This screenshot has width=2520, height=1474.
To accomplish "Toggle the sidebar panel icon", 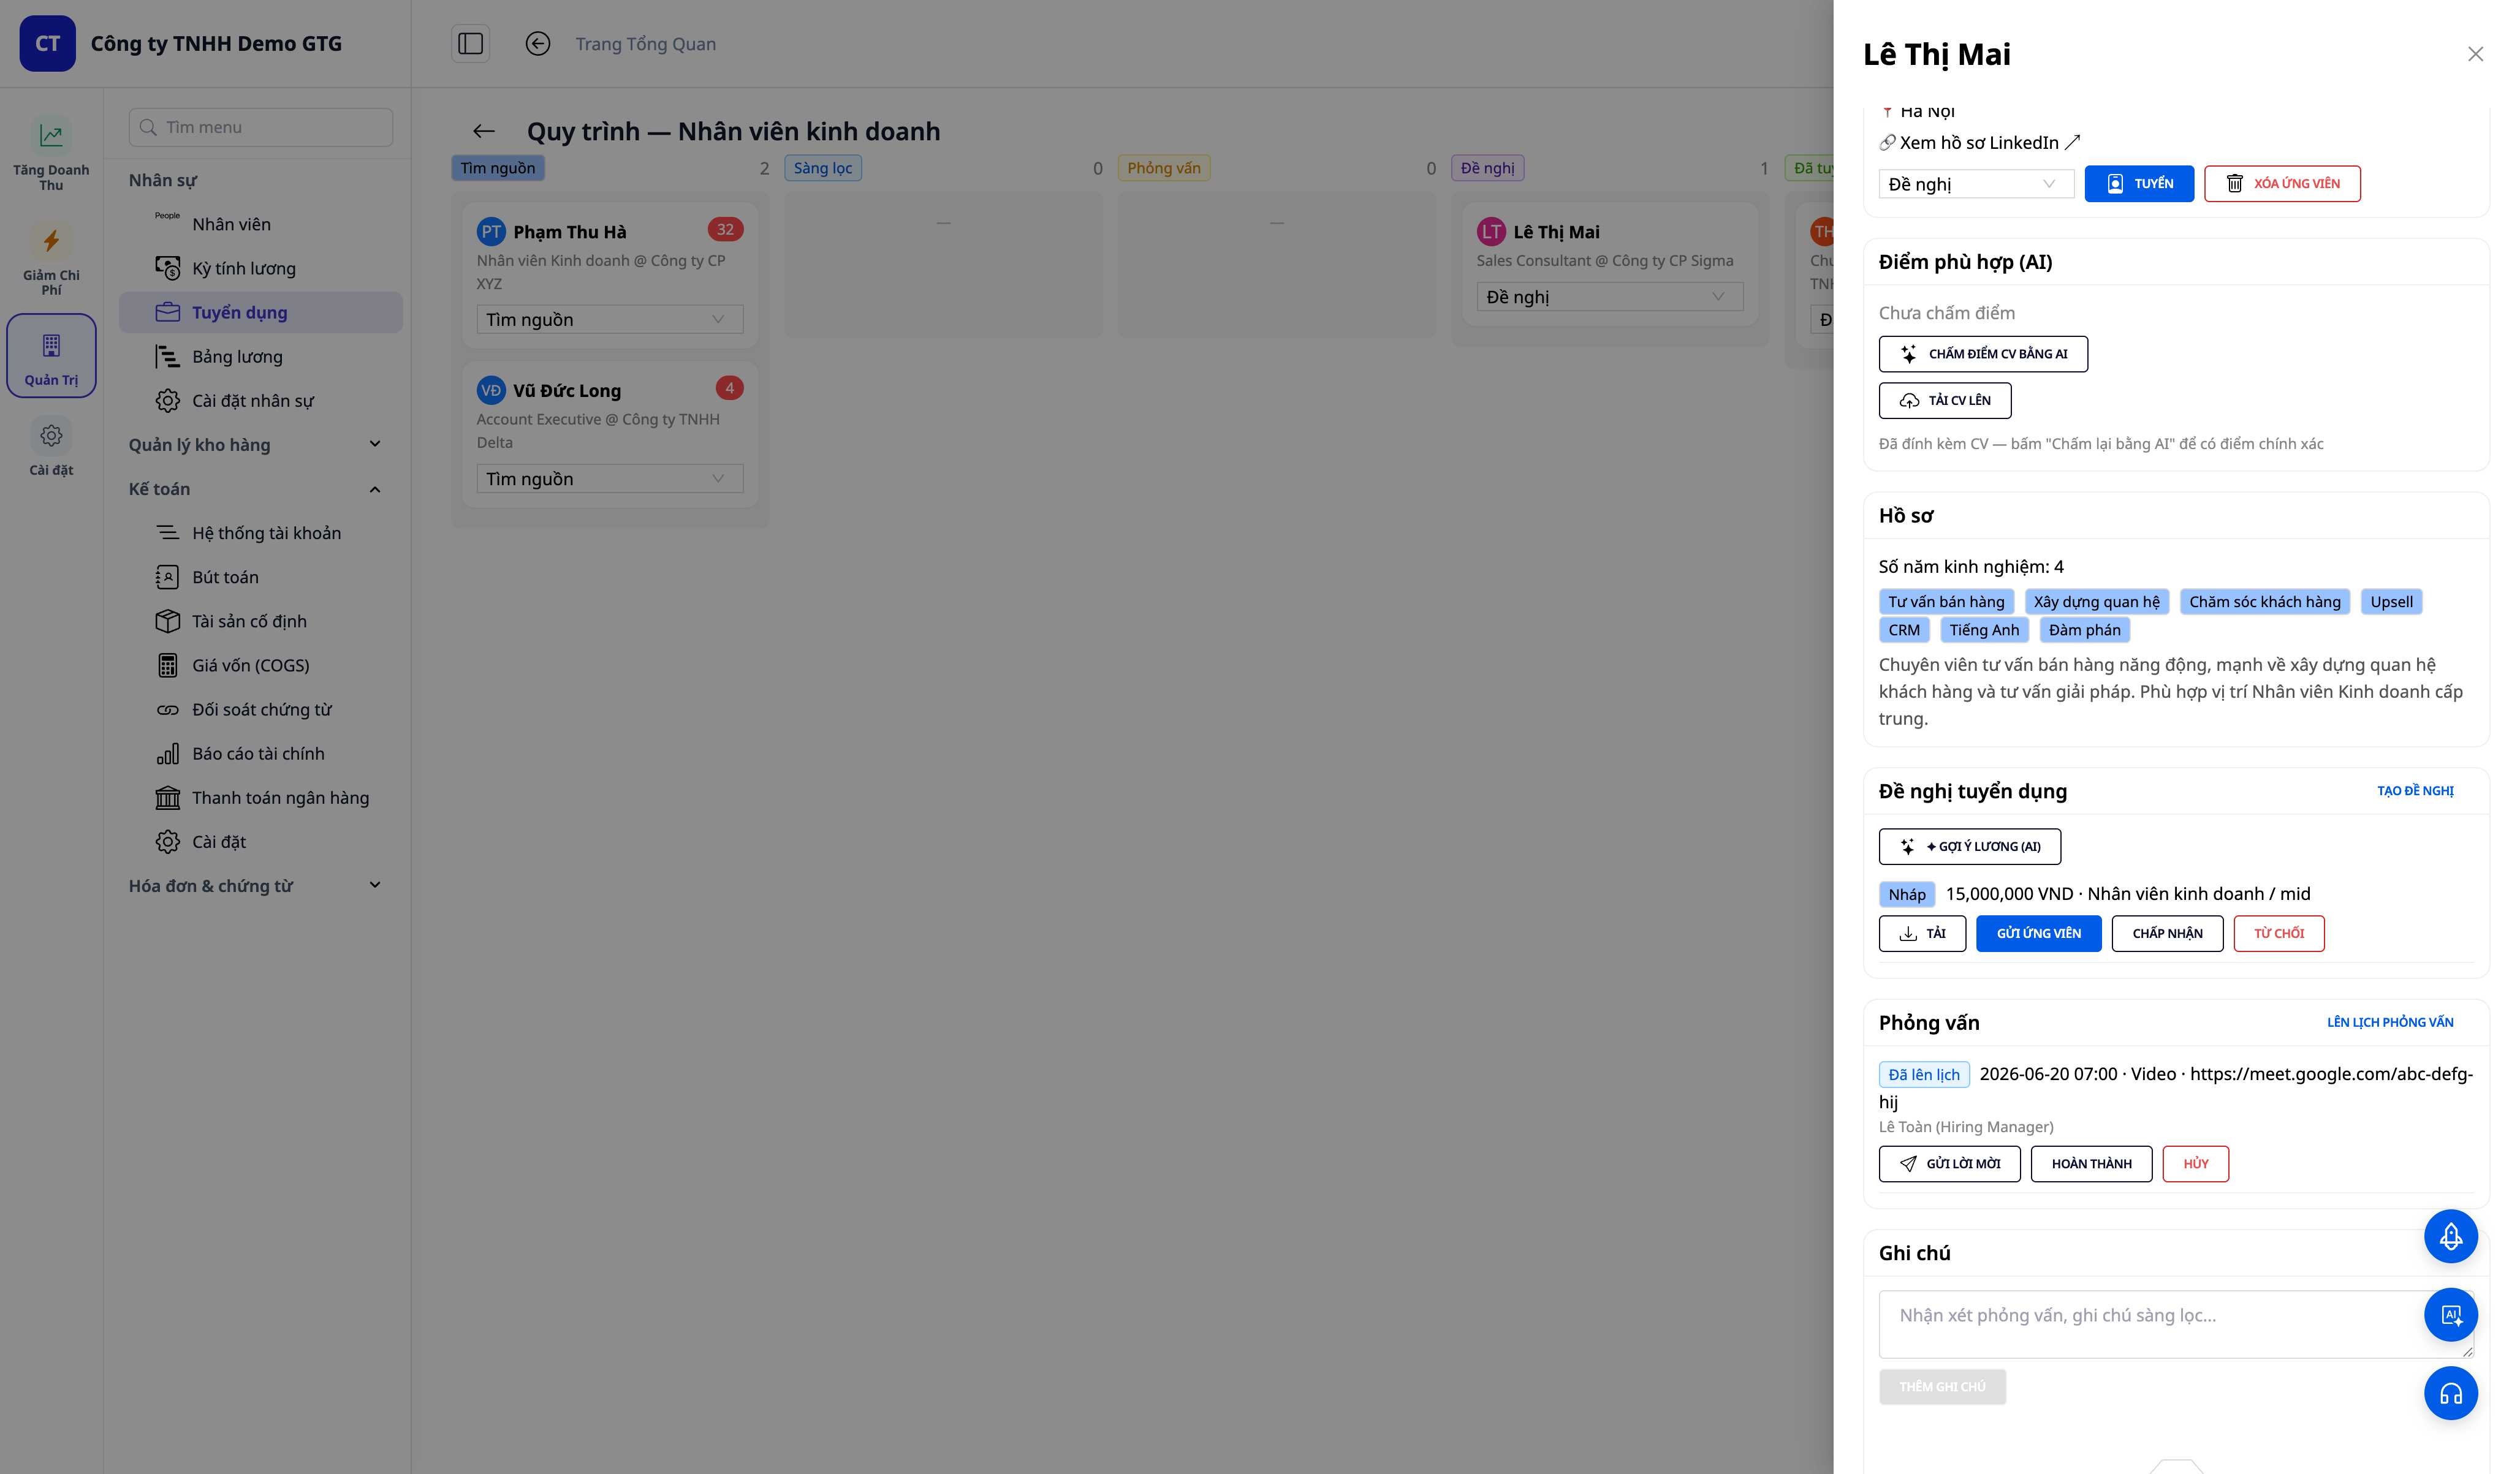I will pyautogui.click(x=470, y=44).
